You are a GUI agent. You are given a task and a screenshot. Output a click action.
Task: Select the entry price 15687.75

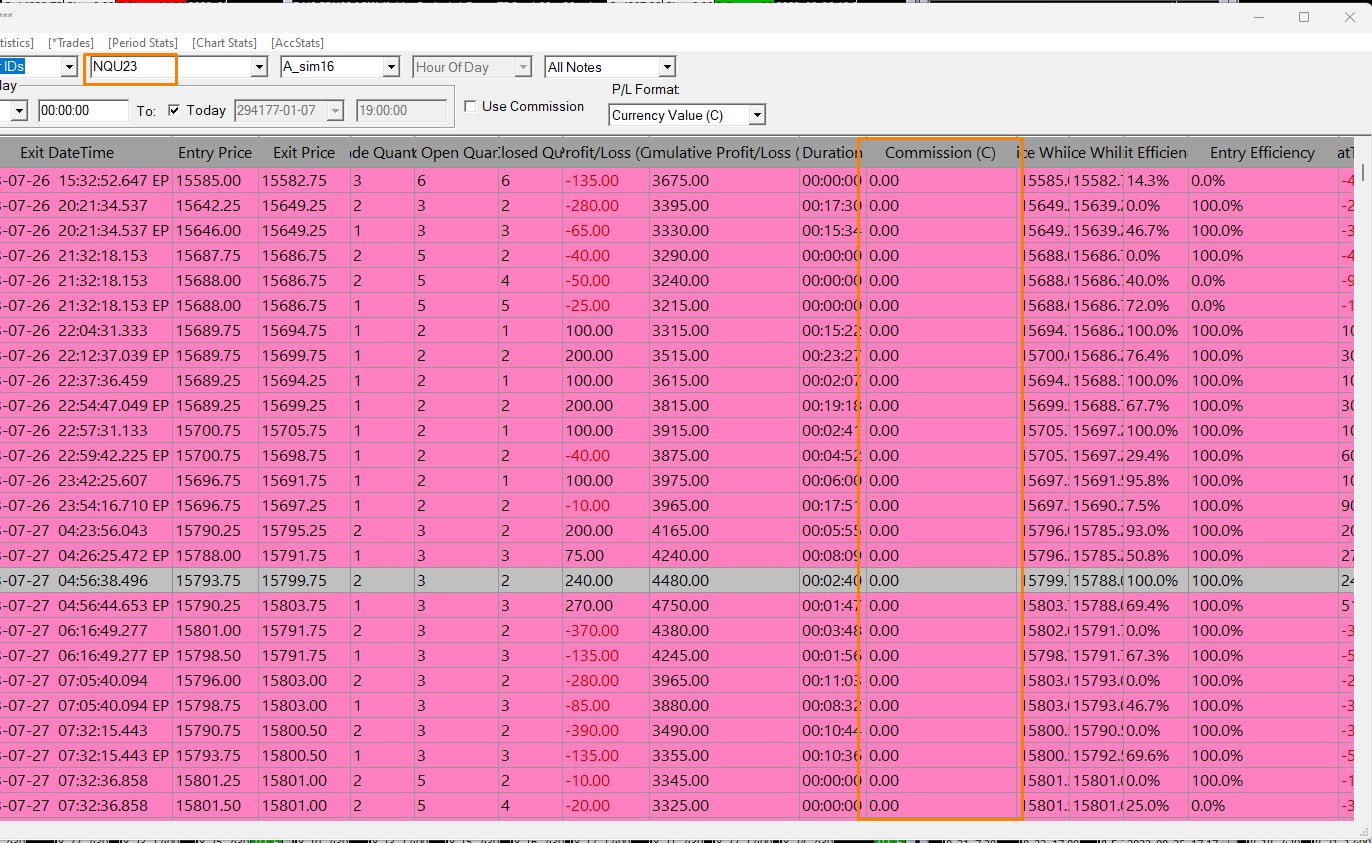click(208, 256)
